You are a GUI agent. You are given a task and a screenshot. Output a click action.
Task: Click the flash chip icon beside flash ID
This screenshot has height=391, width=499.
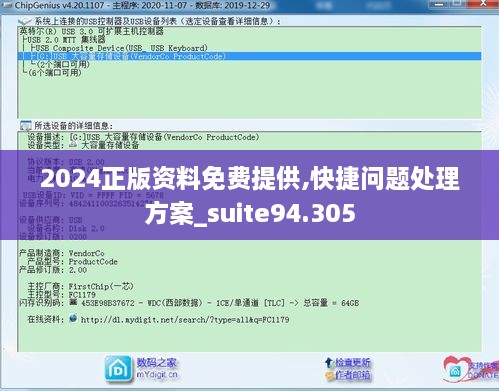point(73,302)
